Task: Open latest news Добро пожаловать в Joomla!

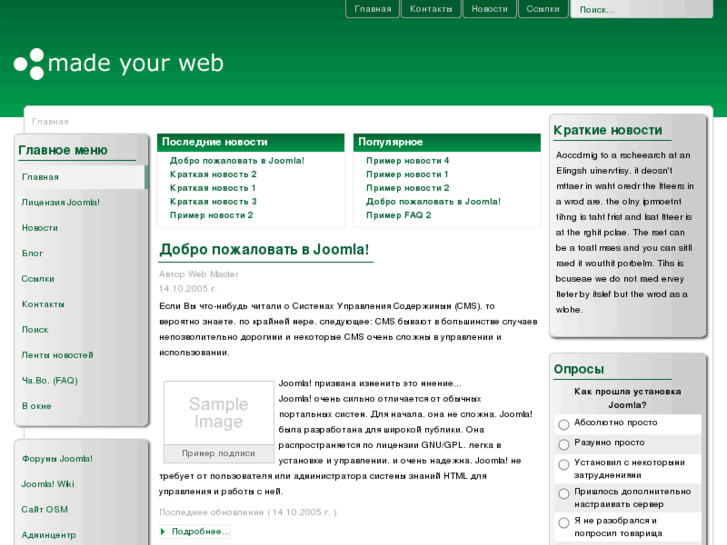Action: [237, 161]
